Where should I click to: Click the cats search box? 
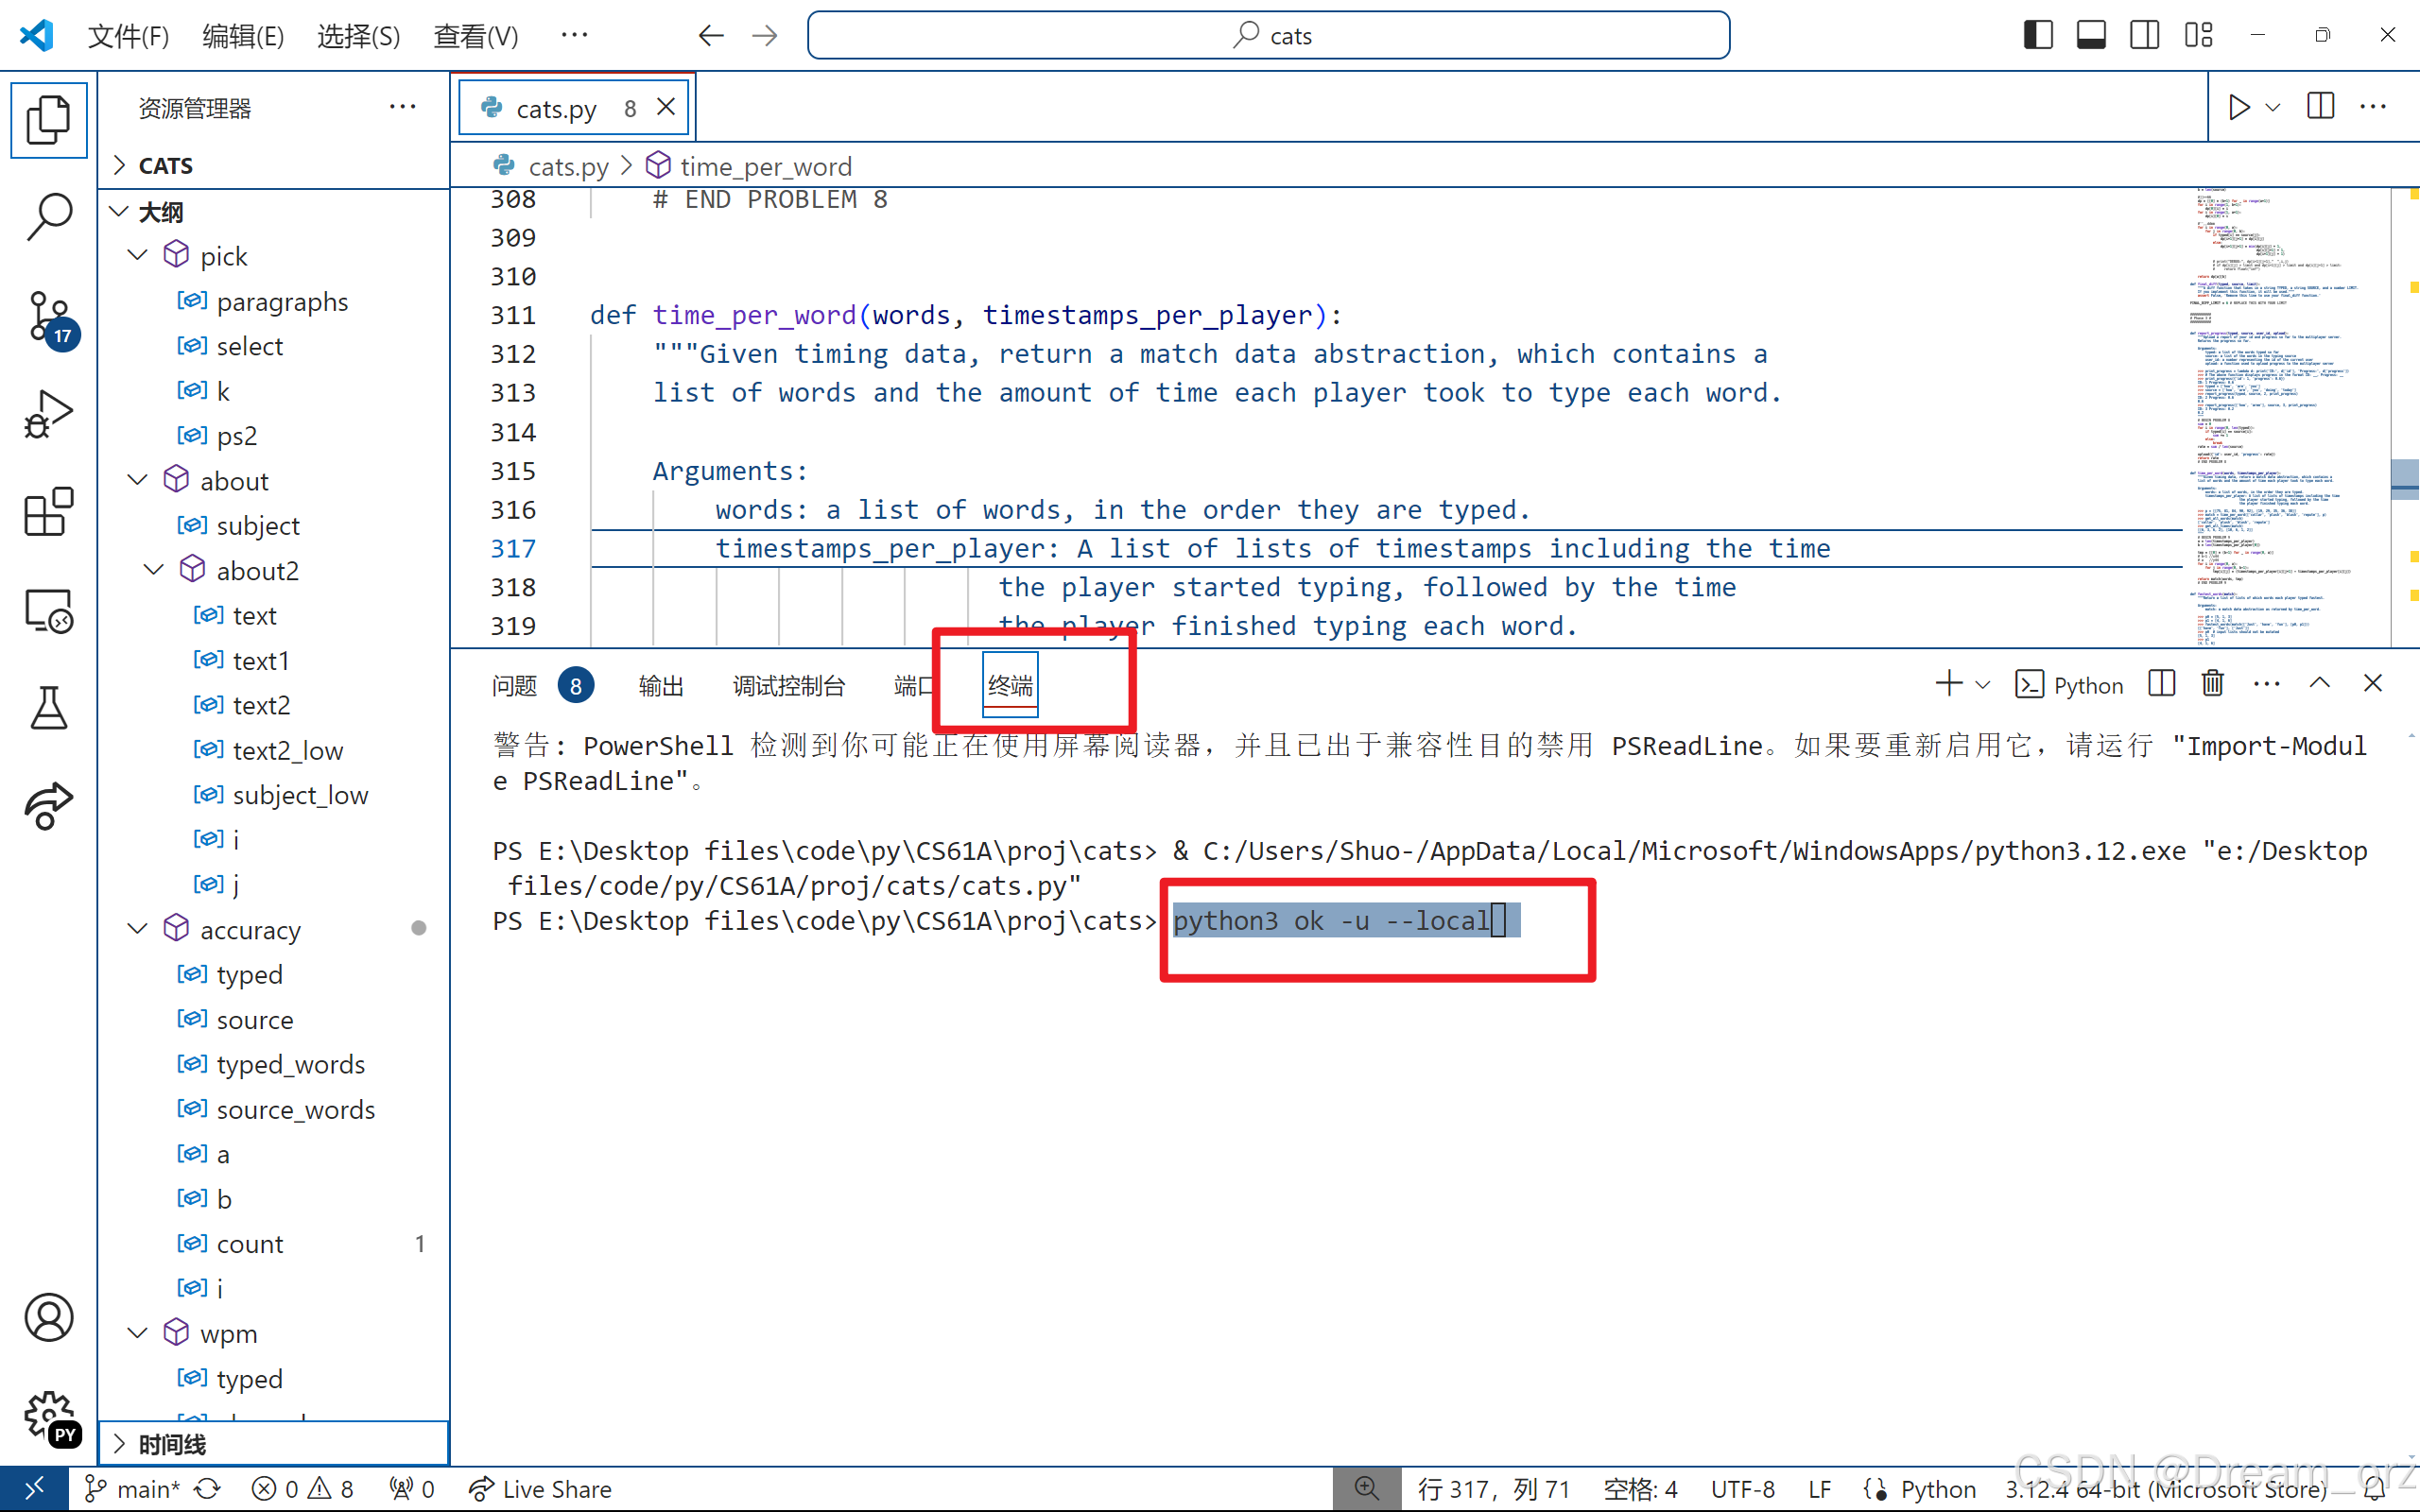(x=1268, y=34)
